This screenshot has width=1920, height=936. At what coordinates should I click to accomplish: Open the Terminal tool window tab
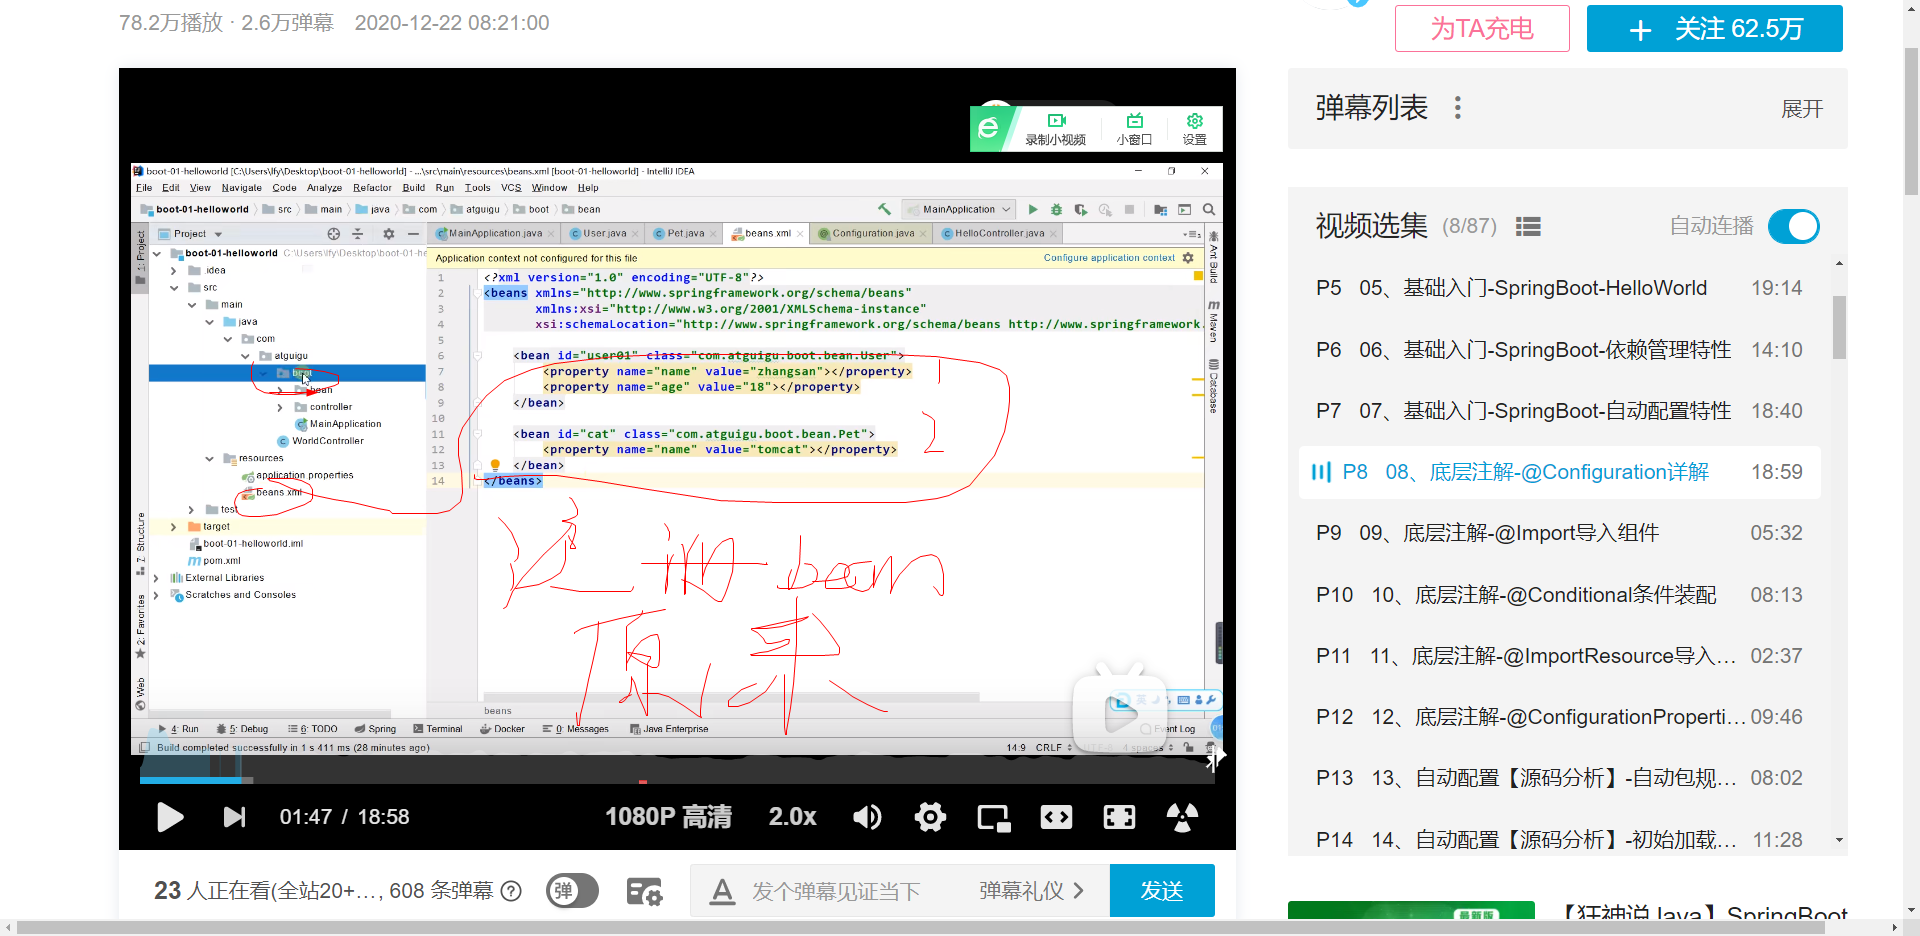438,729
